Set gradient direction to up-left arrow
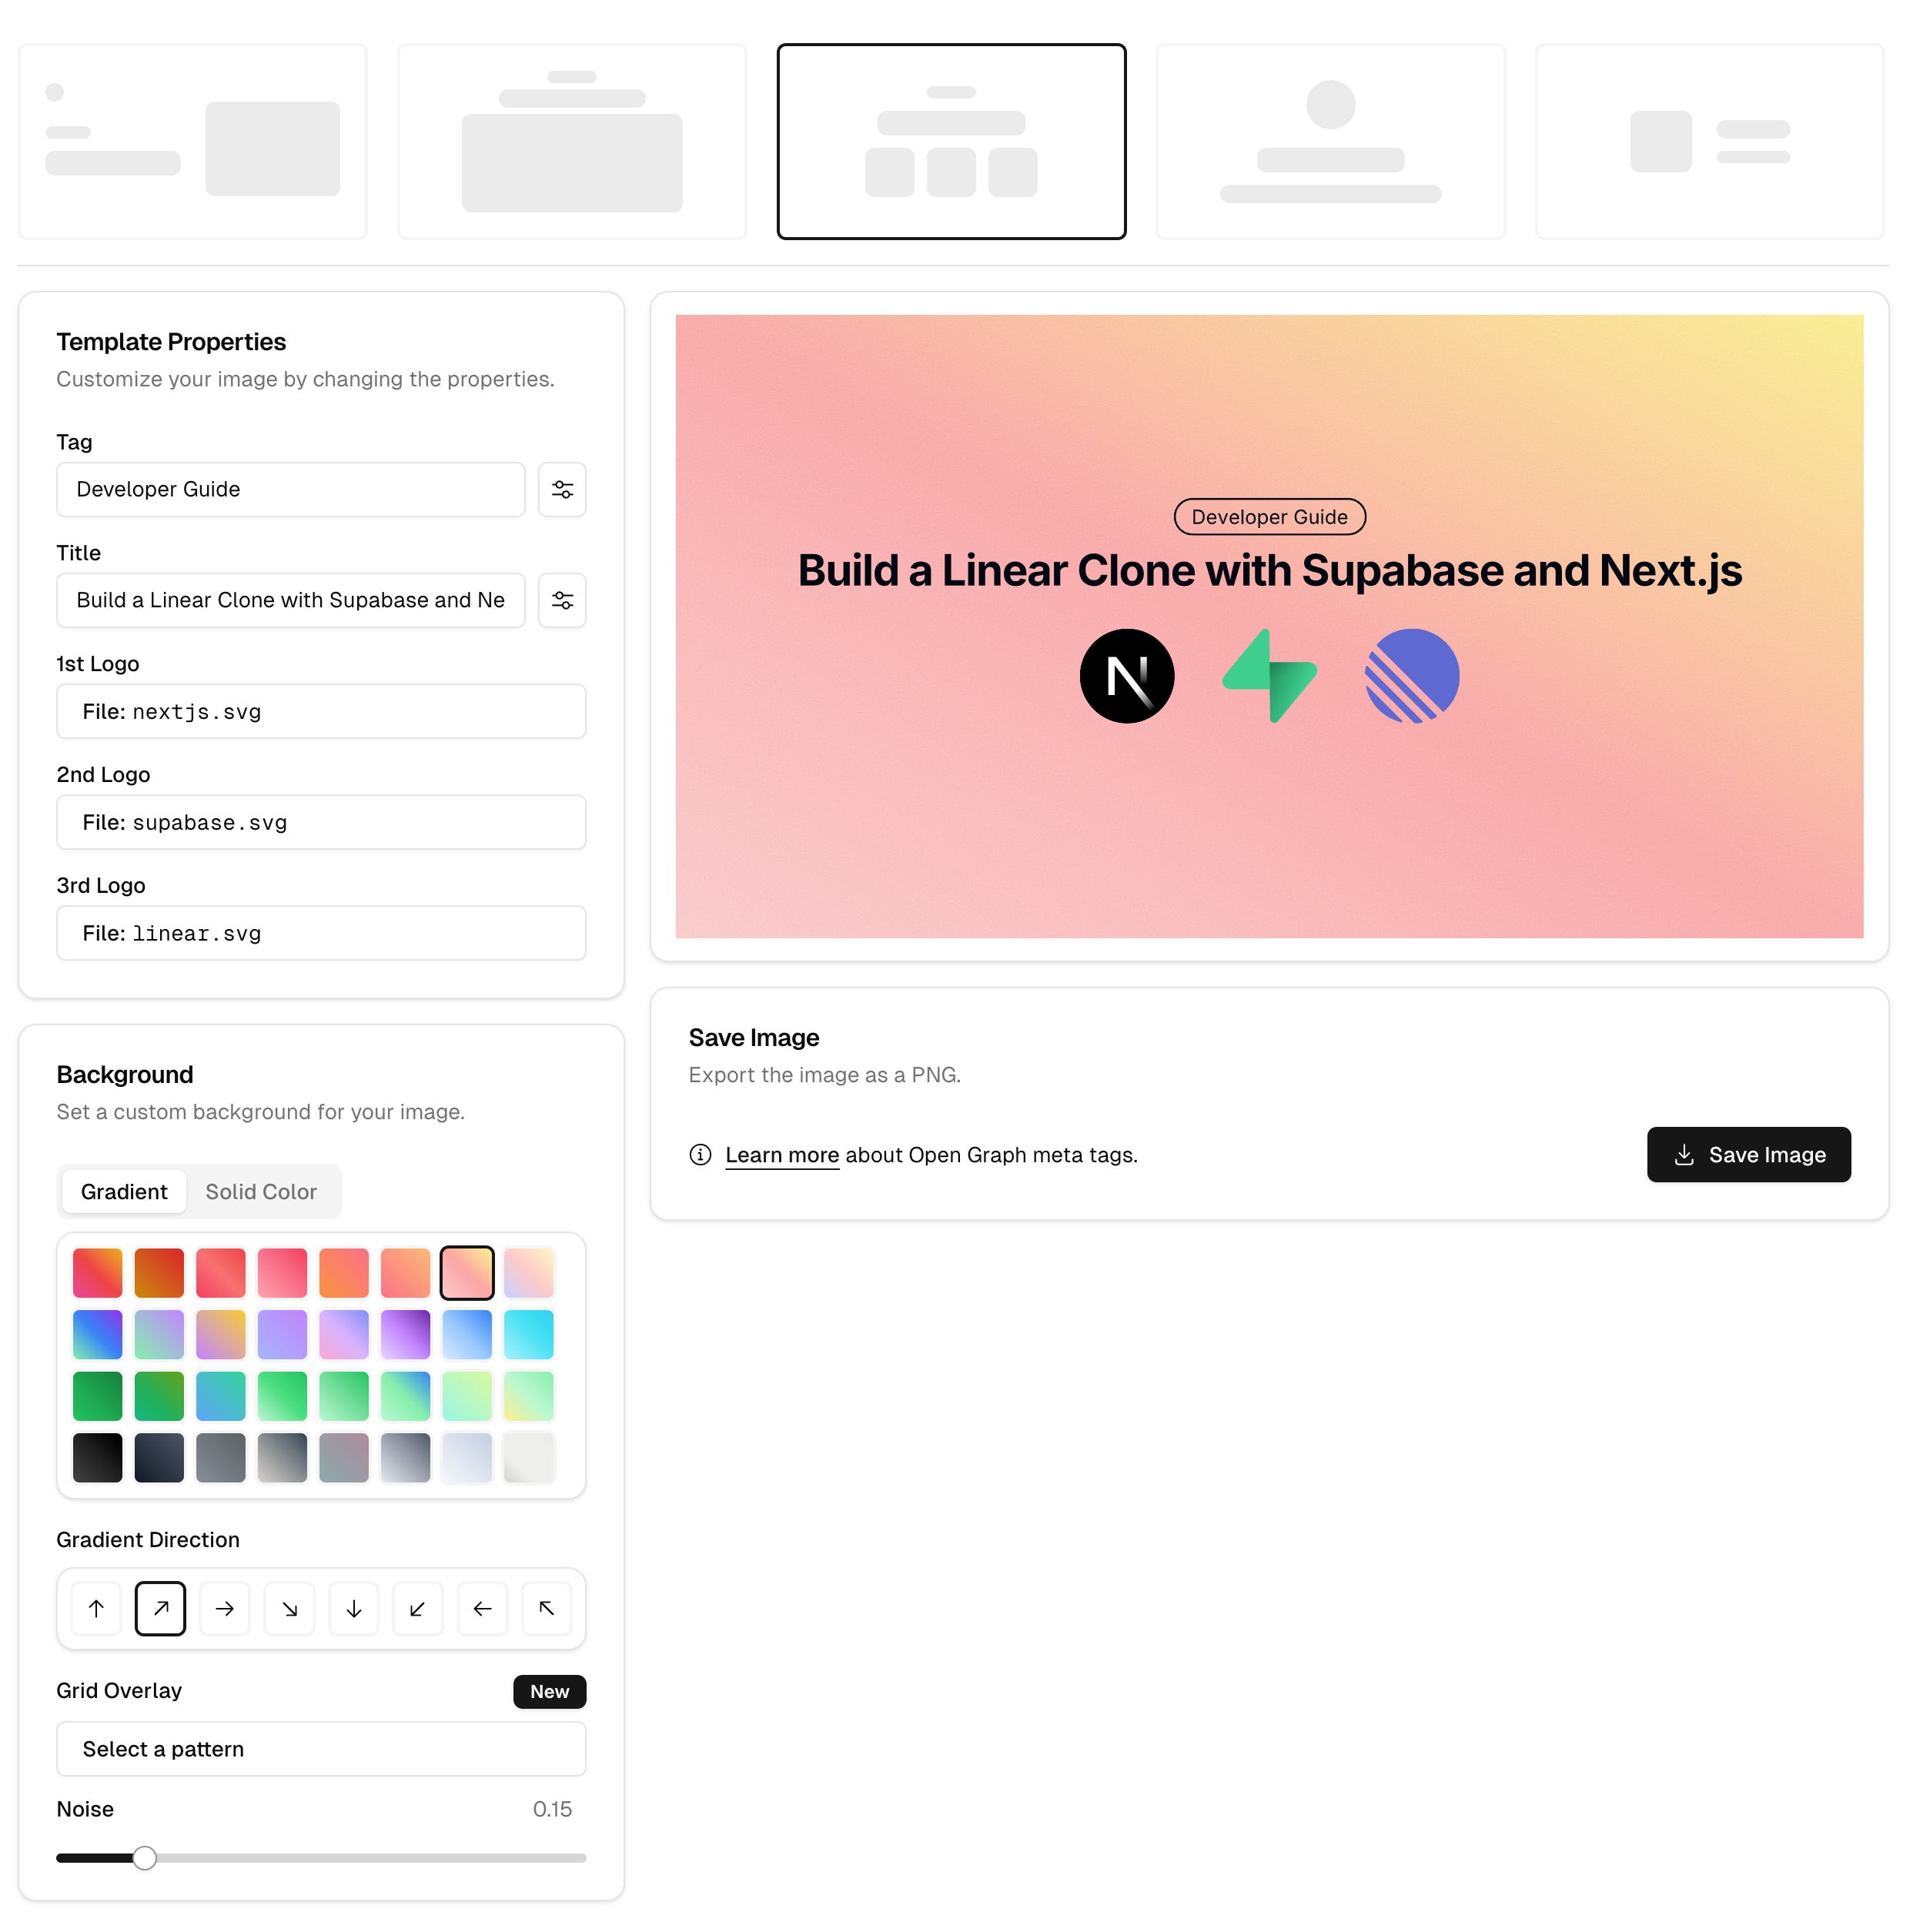Viewport: 1913px width, 1932px height. pyautogui.click(x=546, y=1608)
